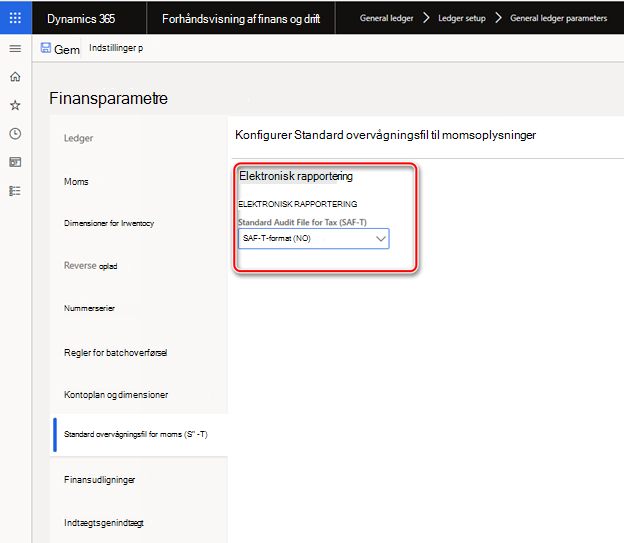Select Dimensioner for Inventory tab

click(x=109, y=223)
